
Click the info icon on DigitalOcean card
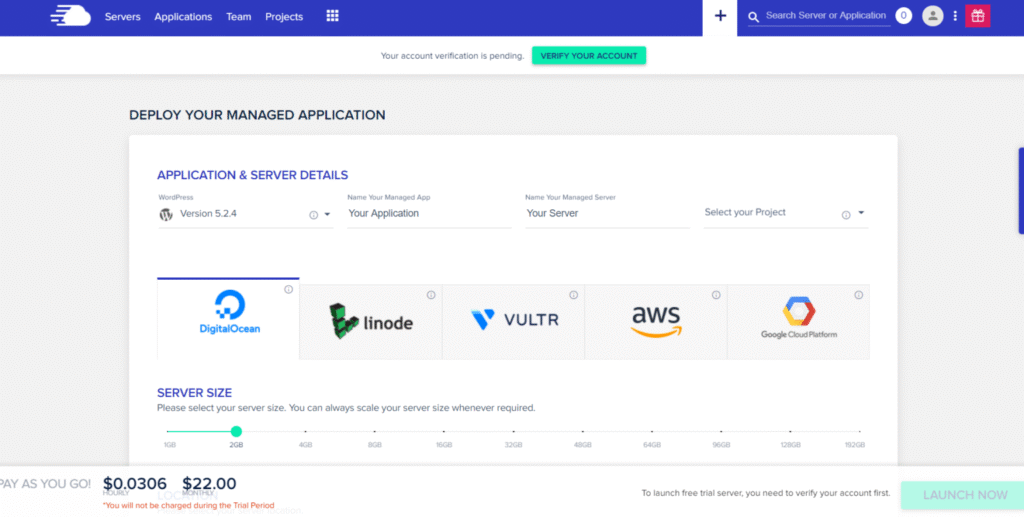(288, 290)
